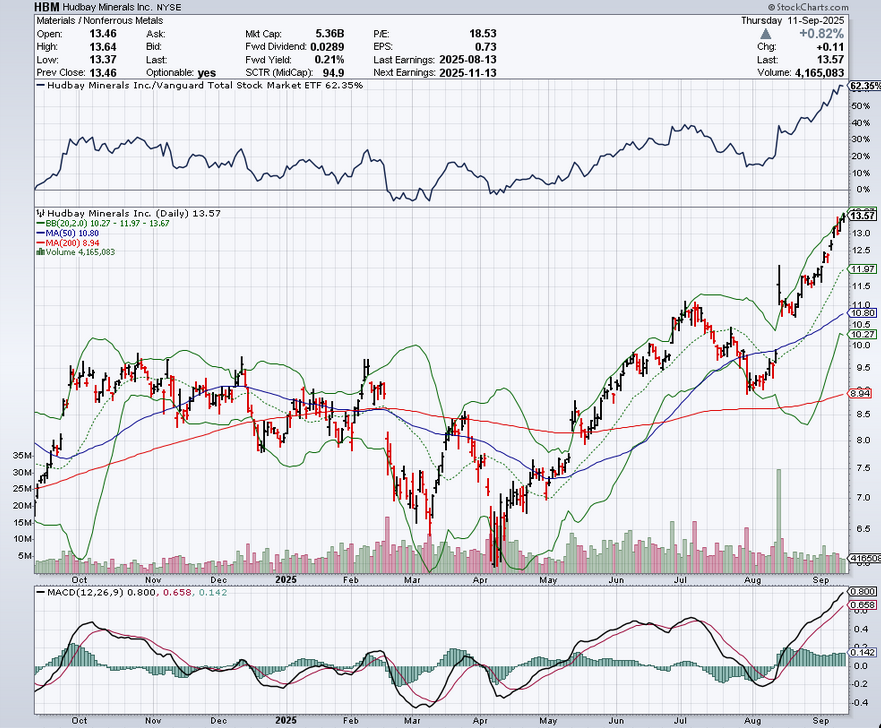This screenshot has height=728, width=881.
Task: Click the 11.97 middle band price tag
Action: point(862,269)
